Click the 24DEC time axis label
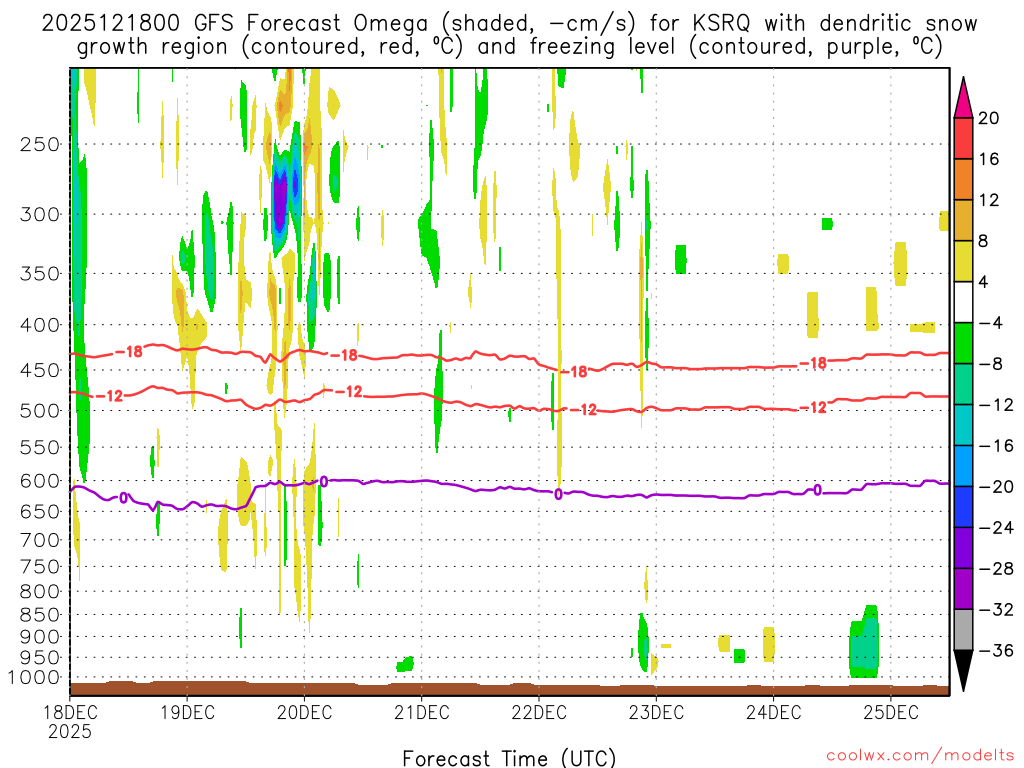Screen dimensions: 1024x768 point(773,712)
